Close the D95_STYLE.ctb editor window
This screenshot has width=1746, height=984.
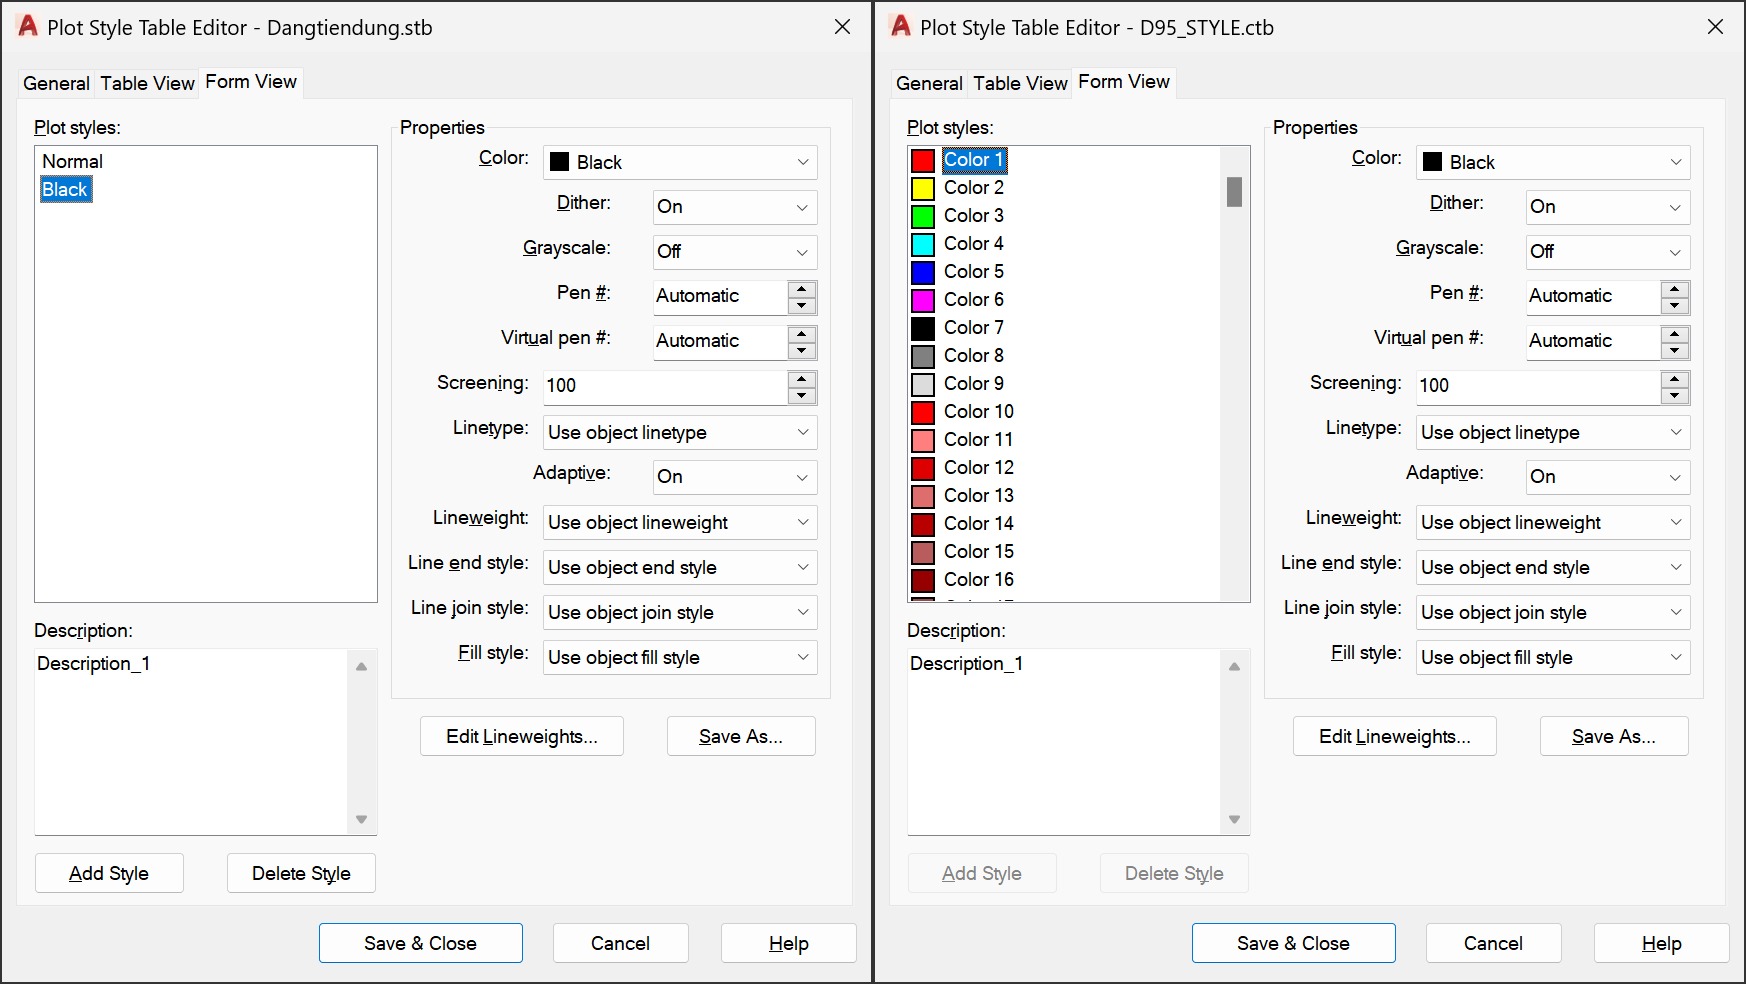pos(1715,27)
